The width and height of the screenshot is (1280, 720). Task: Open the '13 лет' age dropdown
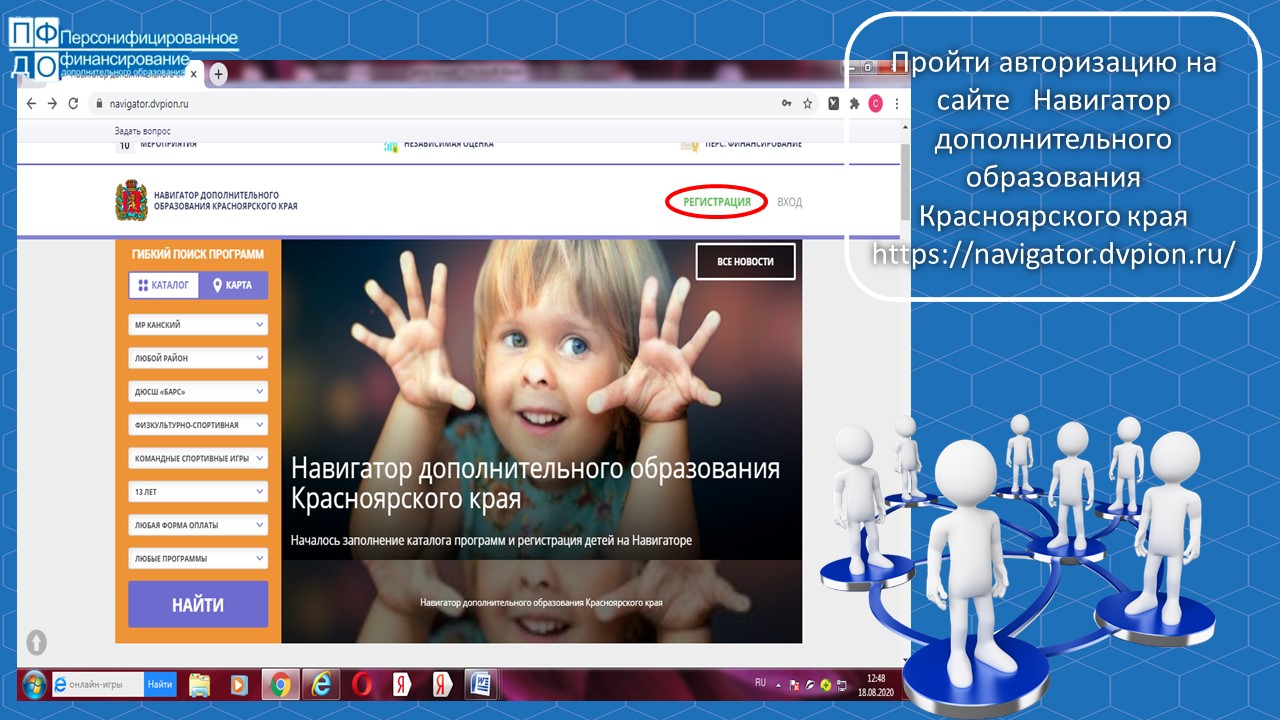(198, 491)
